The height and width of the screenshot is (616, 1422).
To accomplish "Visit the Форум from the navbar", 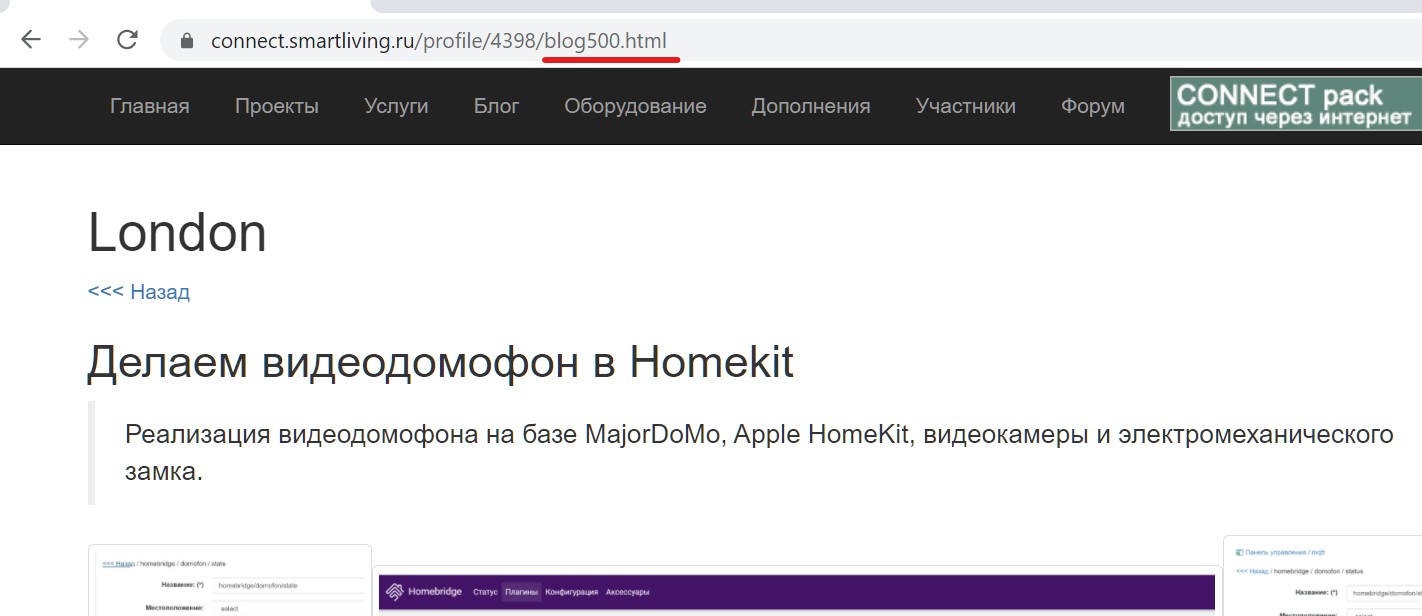I will click(x=1093, y=106).
